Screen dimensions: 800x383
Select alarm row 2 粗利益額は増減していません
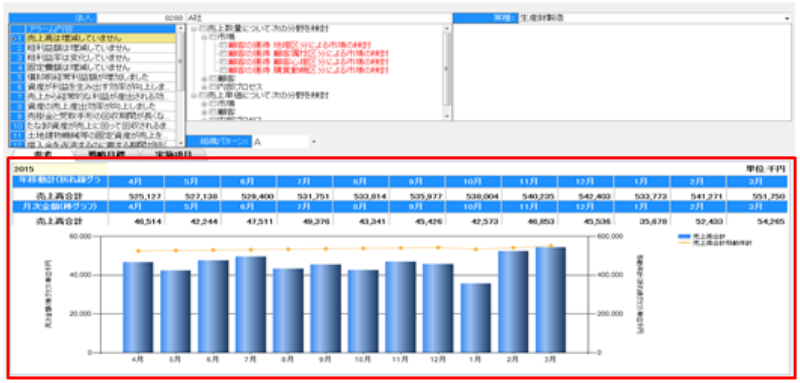(101, 48)
